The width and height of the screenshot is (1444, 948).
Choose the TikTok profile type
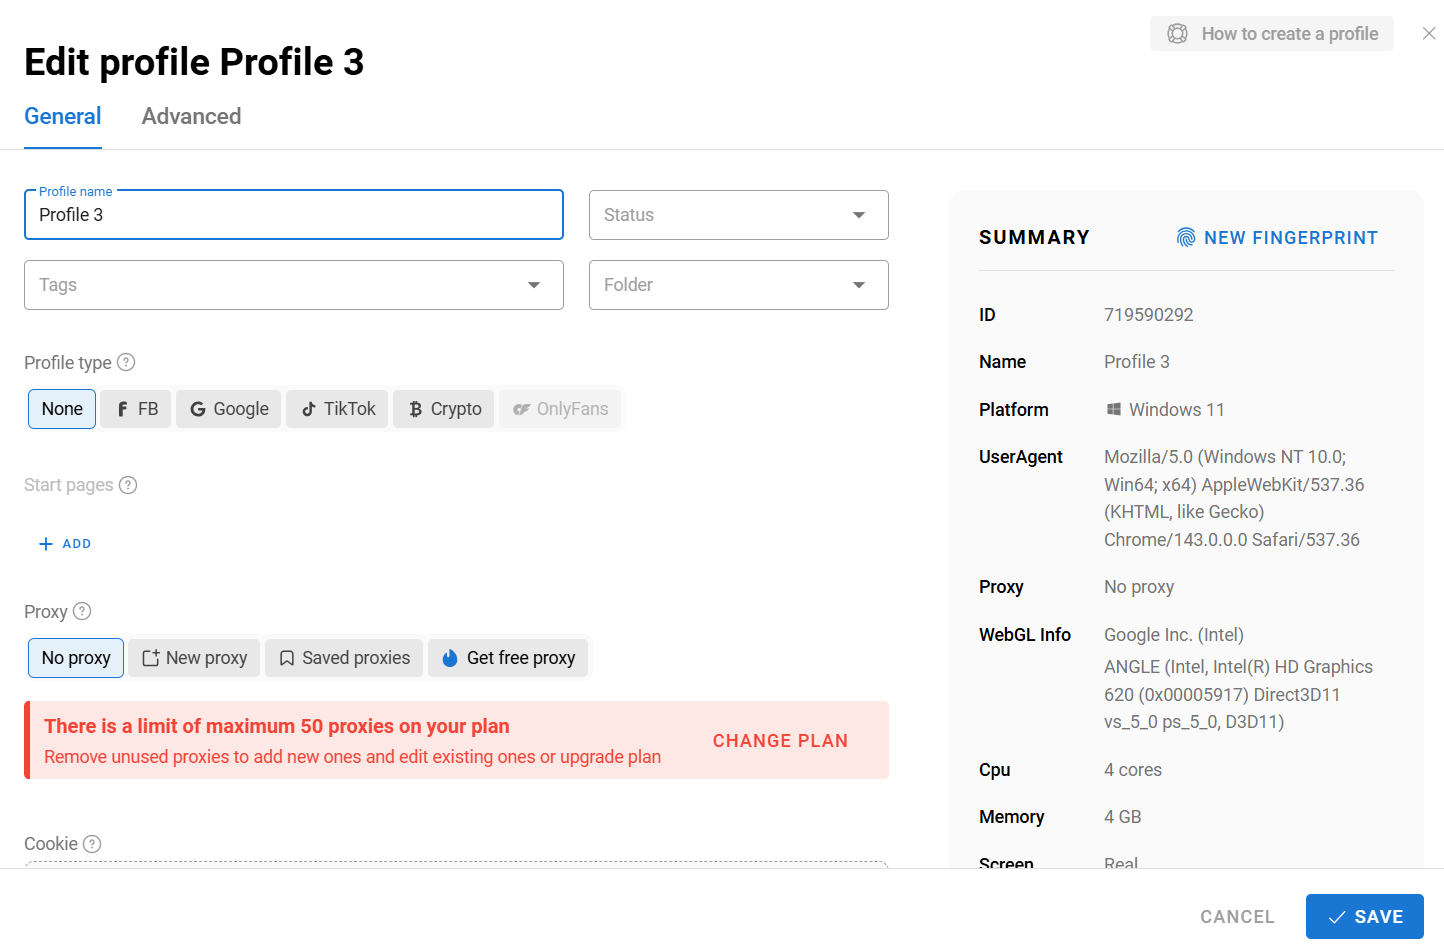338,409
